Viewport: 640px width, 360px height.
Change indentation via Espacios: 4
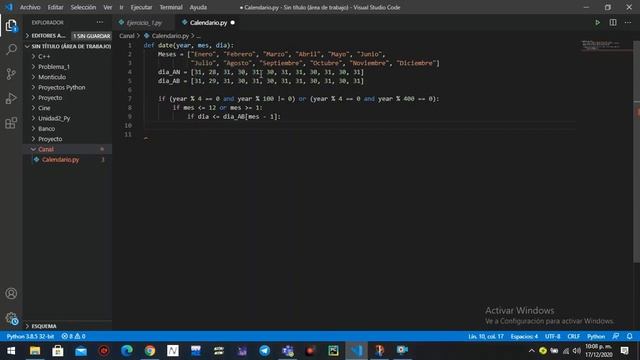pos(524,336)
